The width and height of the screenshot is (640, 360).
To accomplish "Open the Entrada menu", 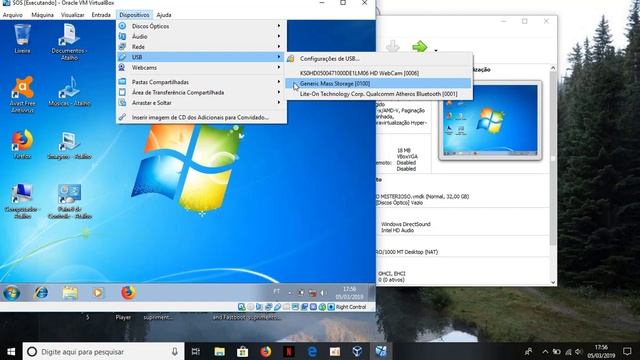I will pyautogui.click(x=101, y=15).
